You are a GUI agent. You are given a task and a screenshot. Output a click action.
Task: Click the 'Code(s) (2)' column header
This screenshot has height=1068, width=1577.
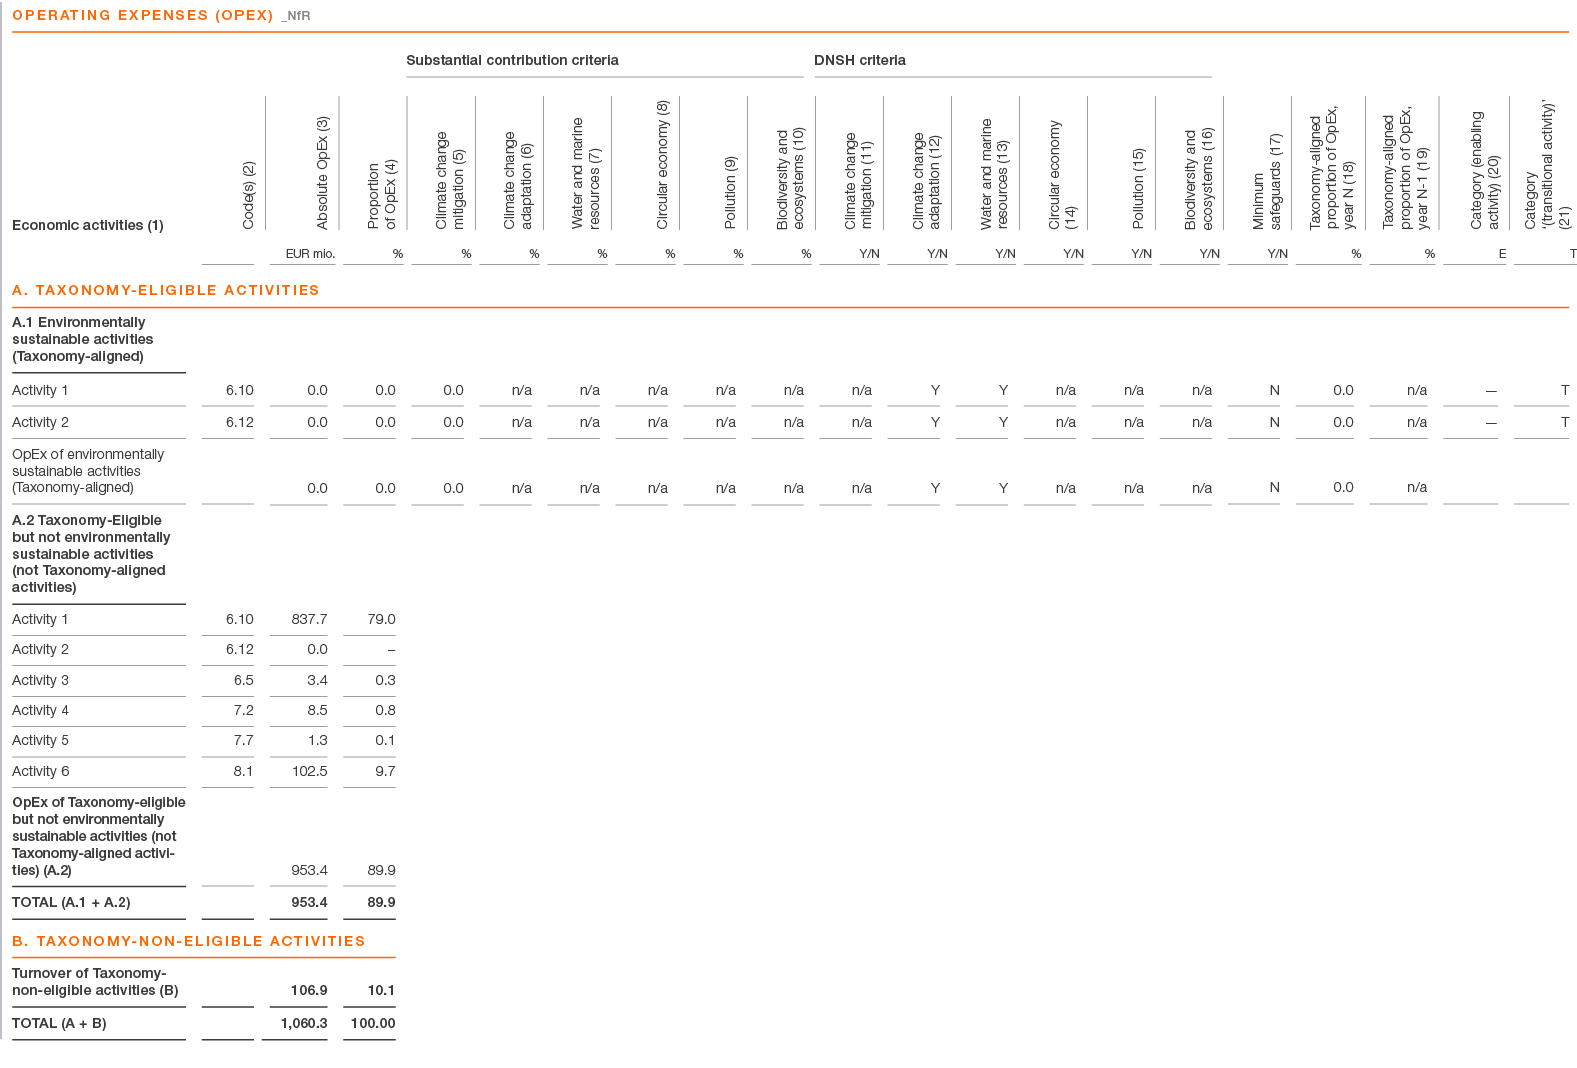[249, 195]
